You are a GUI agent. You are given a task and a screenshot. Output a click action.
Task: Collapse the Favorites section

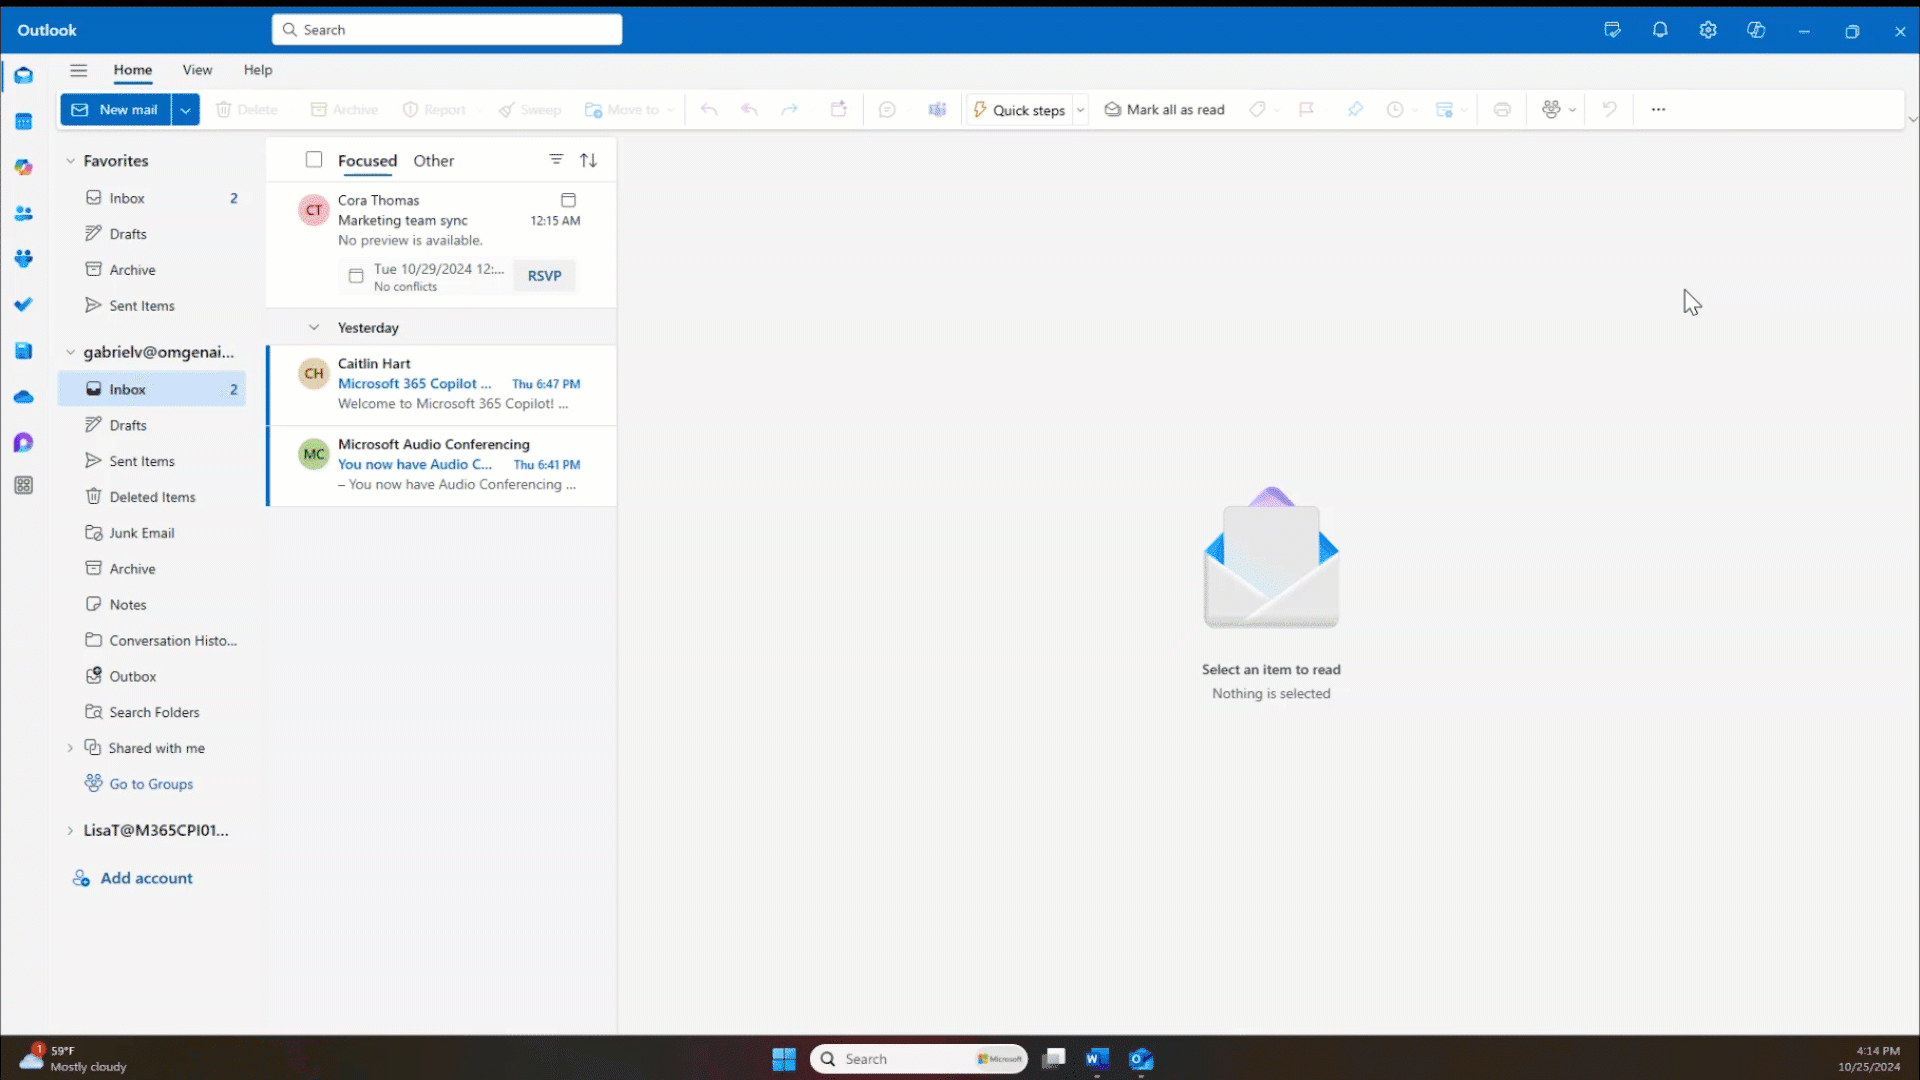(x=70, y=160)
